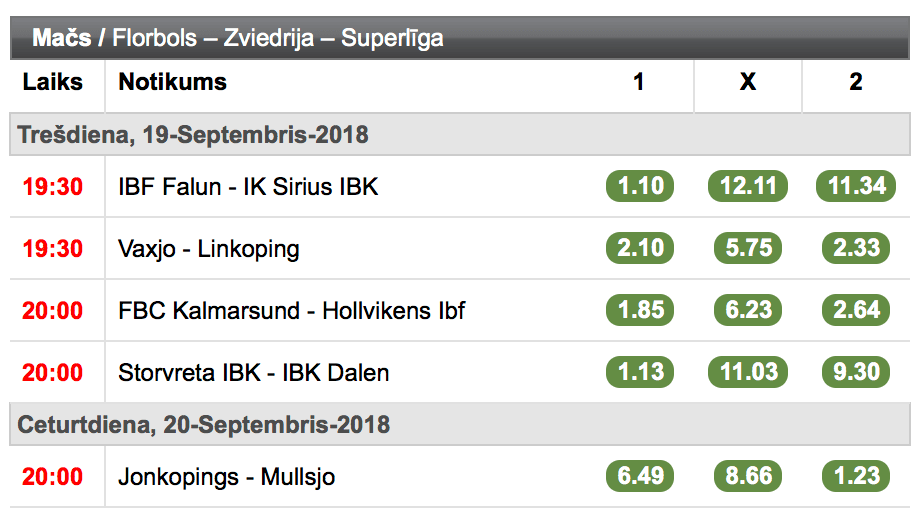Click 2.10 odds for Vaxjo win
The image size is (922, 524).
coord(640,248)
